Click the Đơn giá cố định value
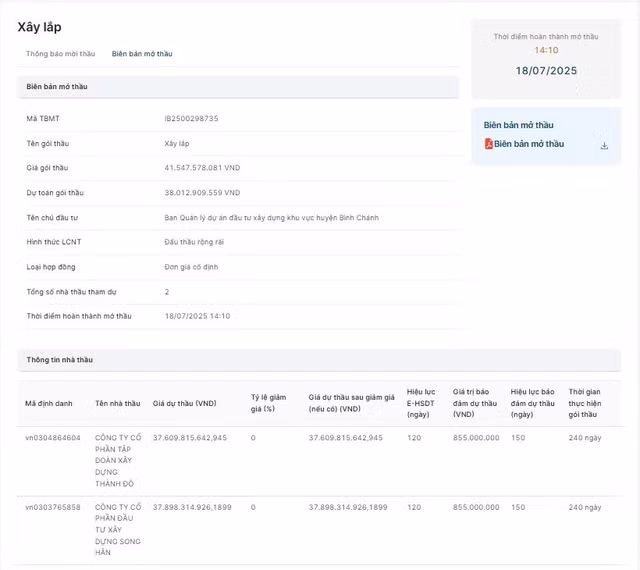Screen dimensions: 640x570 pos(191,267)
